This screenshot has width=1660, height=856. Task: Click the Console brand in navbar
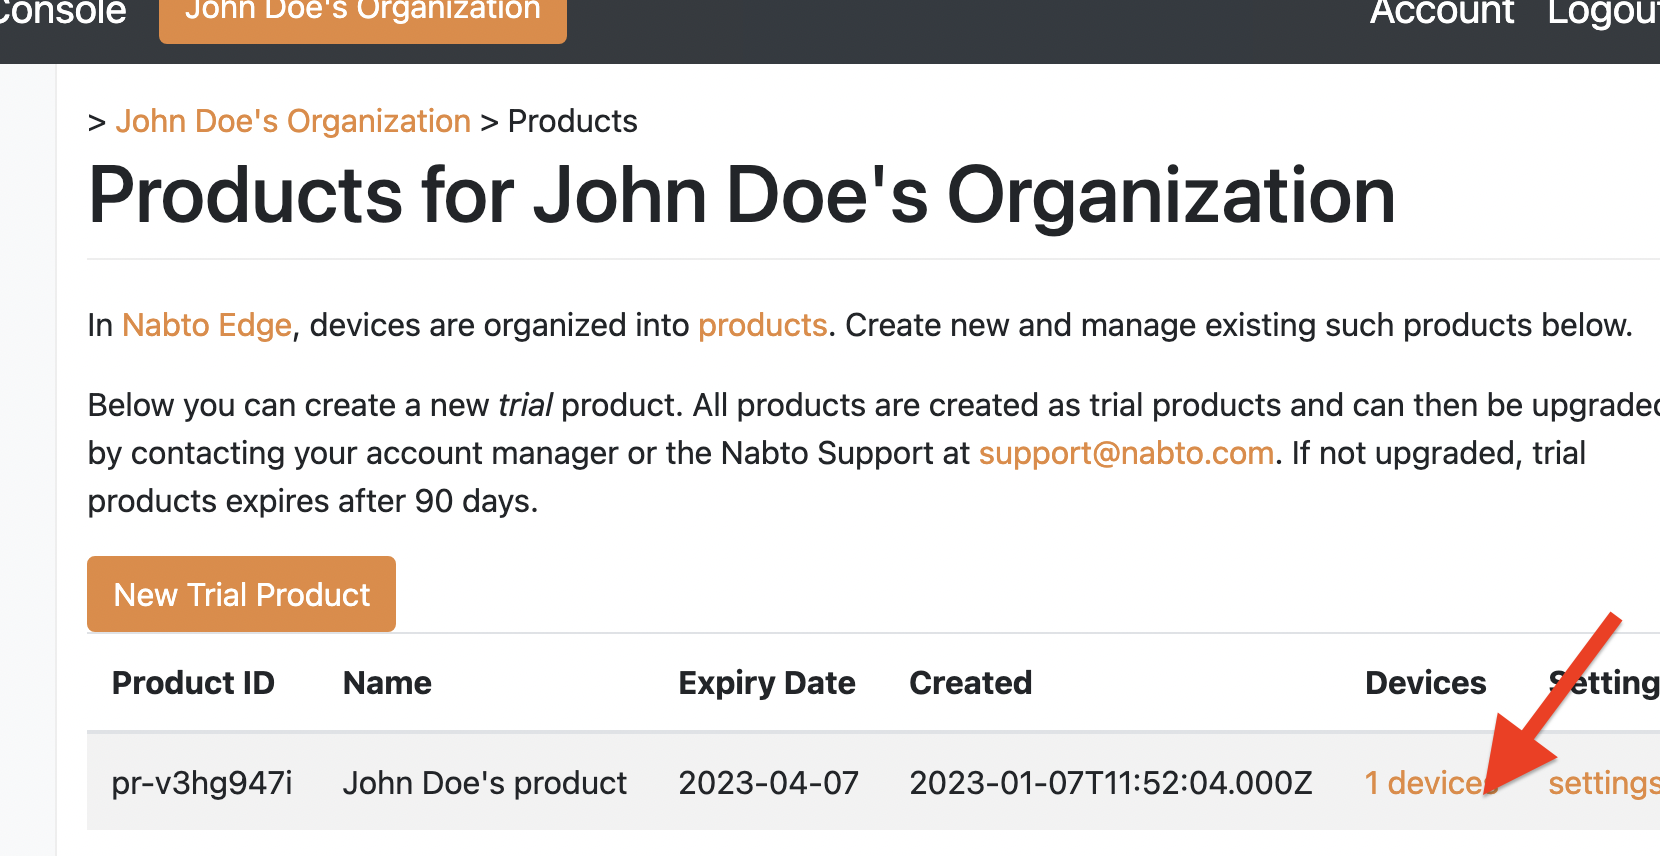(x=62, y=14)
